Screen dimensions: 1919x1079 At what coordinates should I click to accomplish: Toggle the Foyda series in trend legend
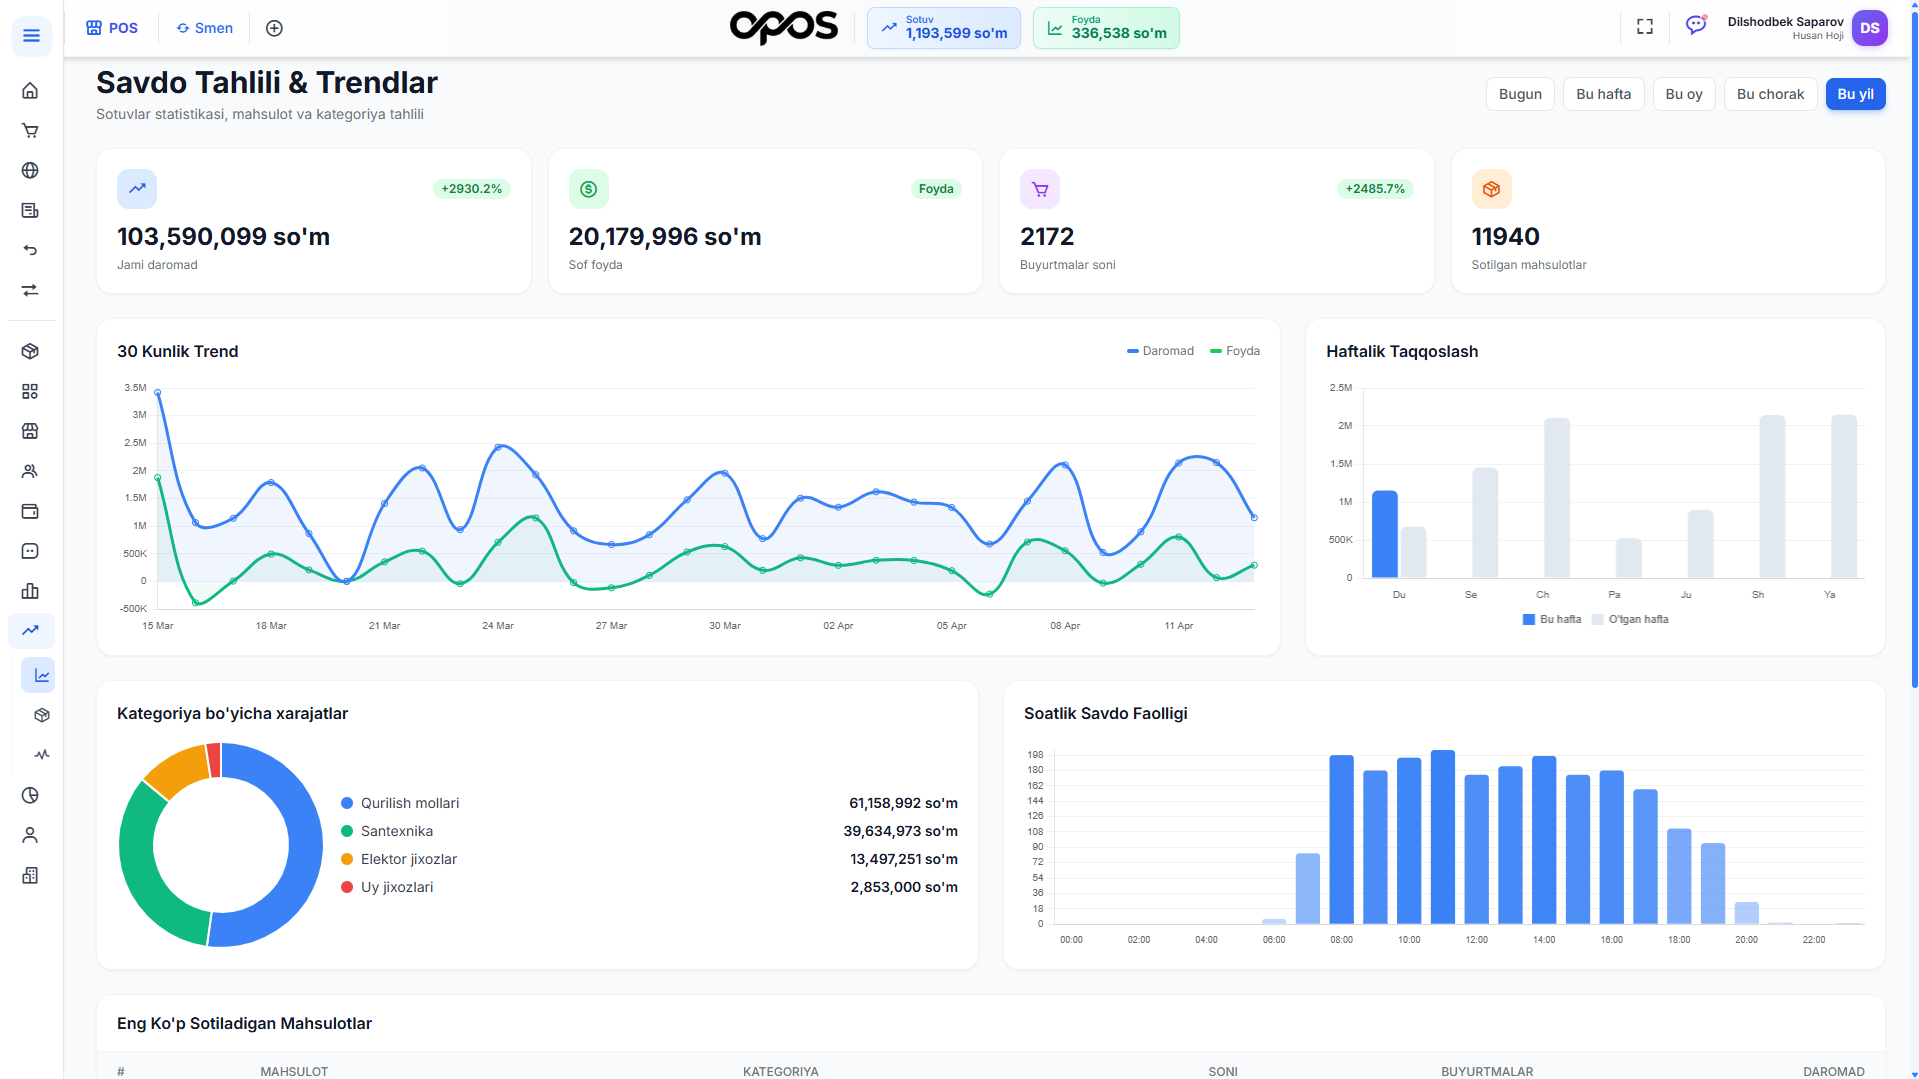(1235, 351)
